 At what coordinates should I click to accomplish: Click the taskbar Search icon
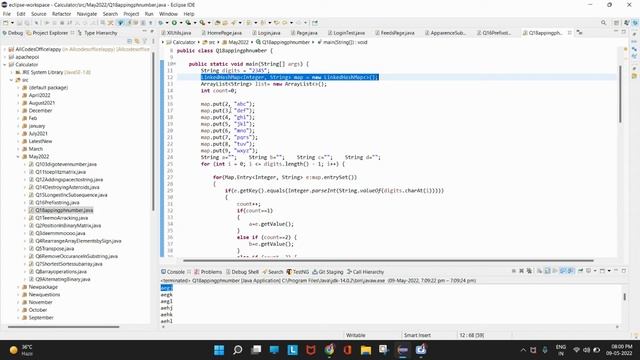point(238,350)
